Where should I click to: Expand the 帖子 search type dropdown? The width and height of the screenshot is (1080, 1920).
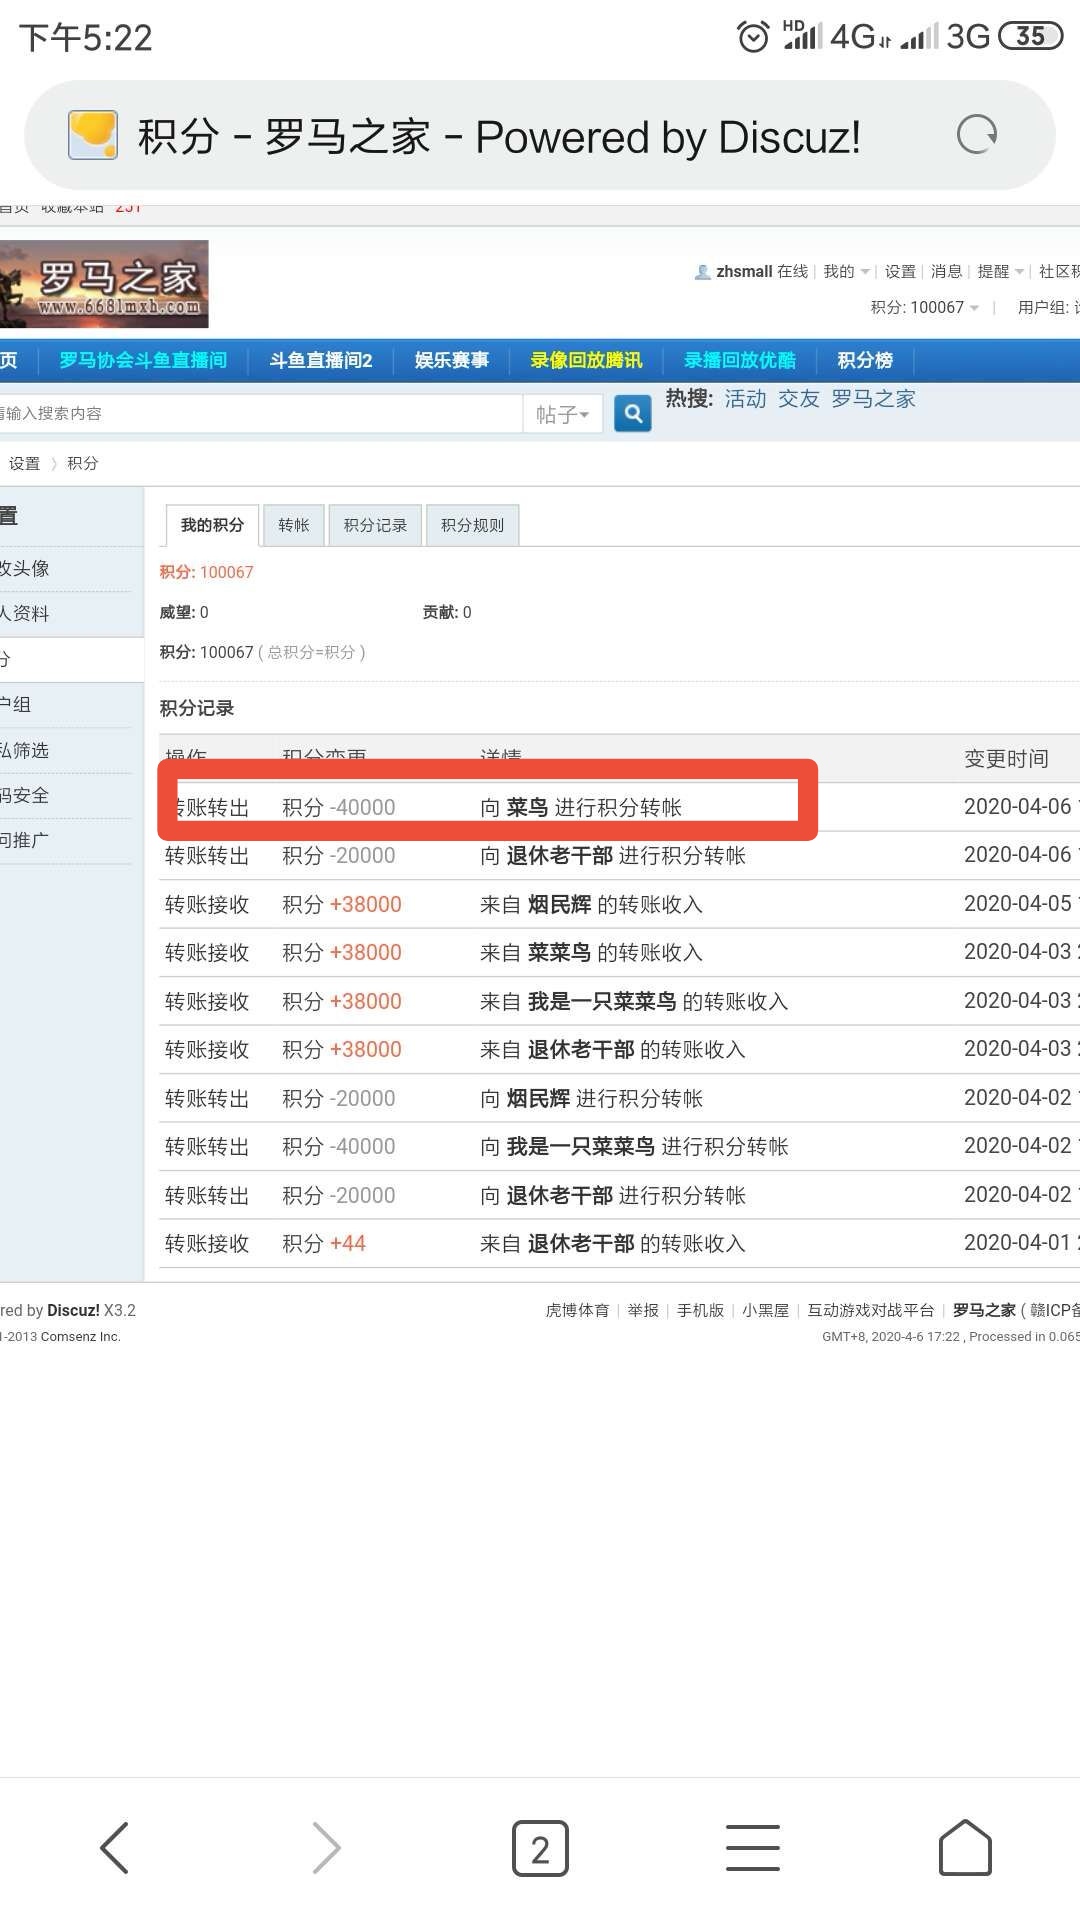pyautogui.click(x=562, y=414)
